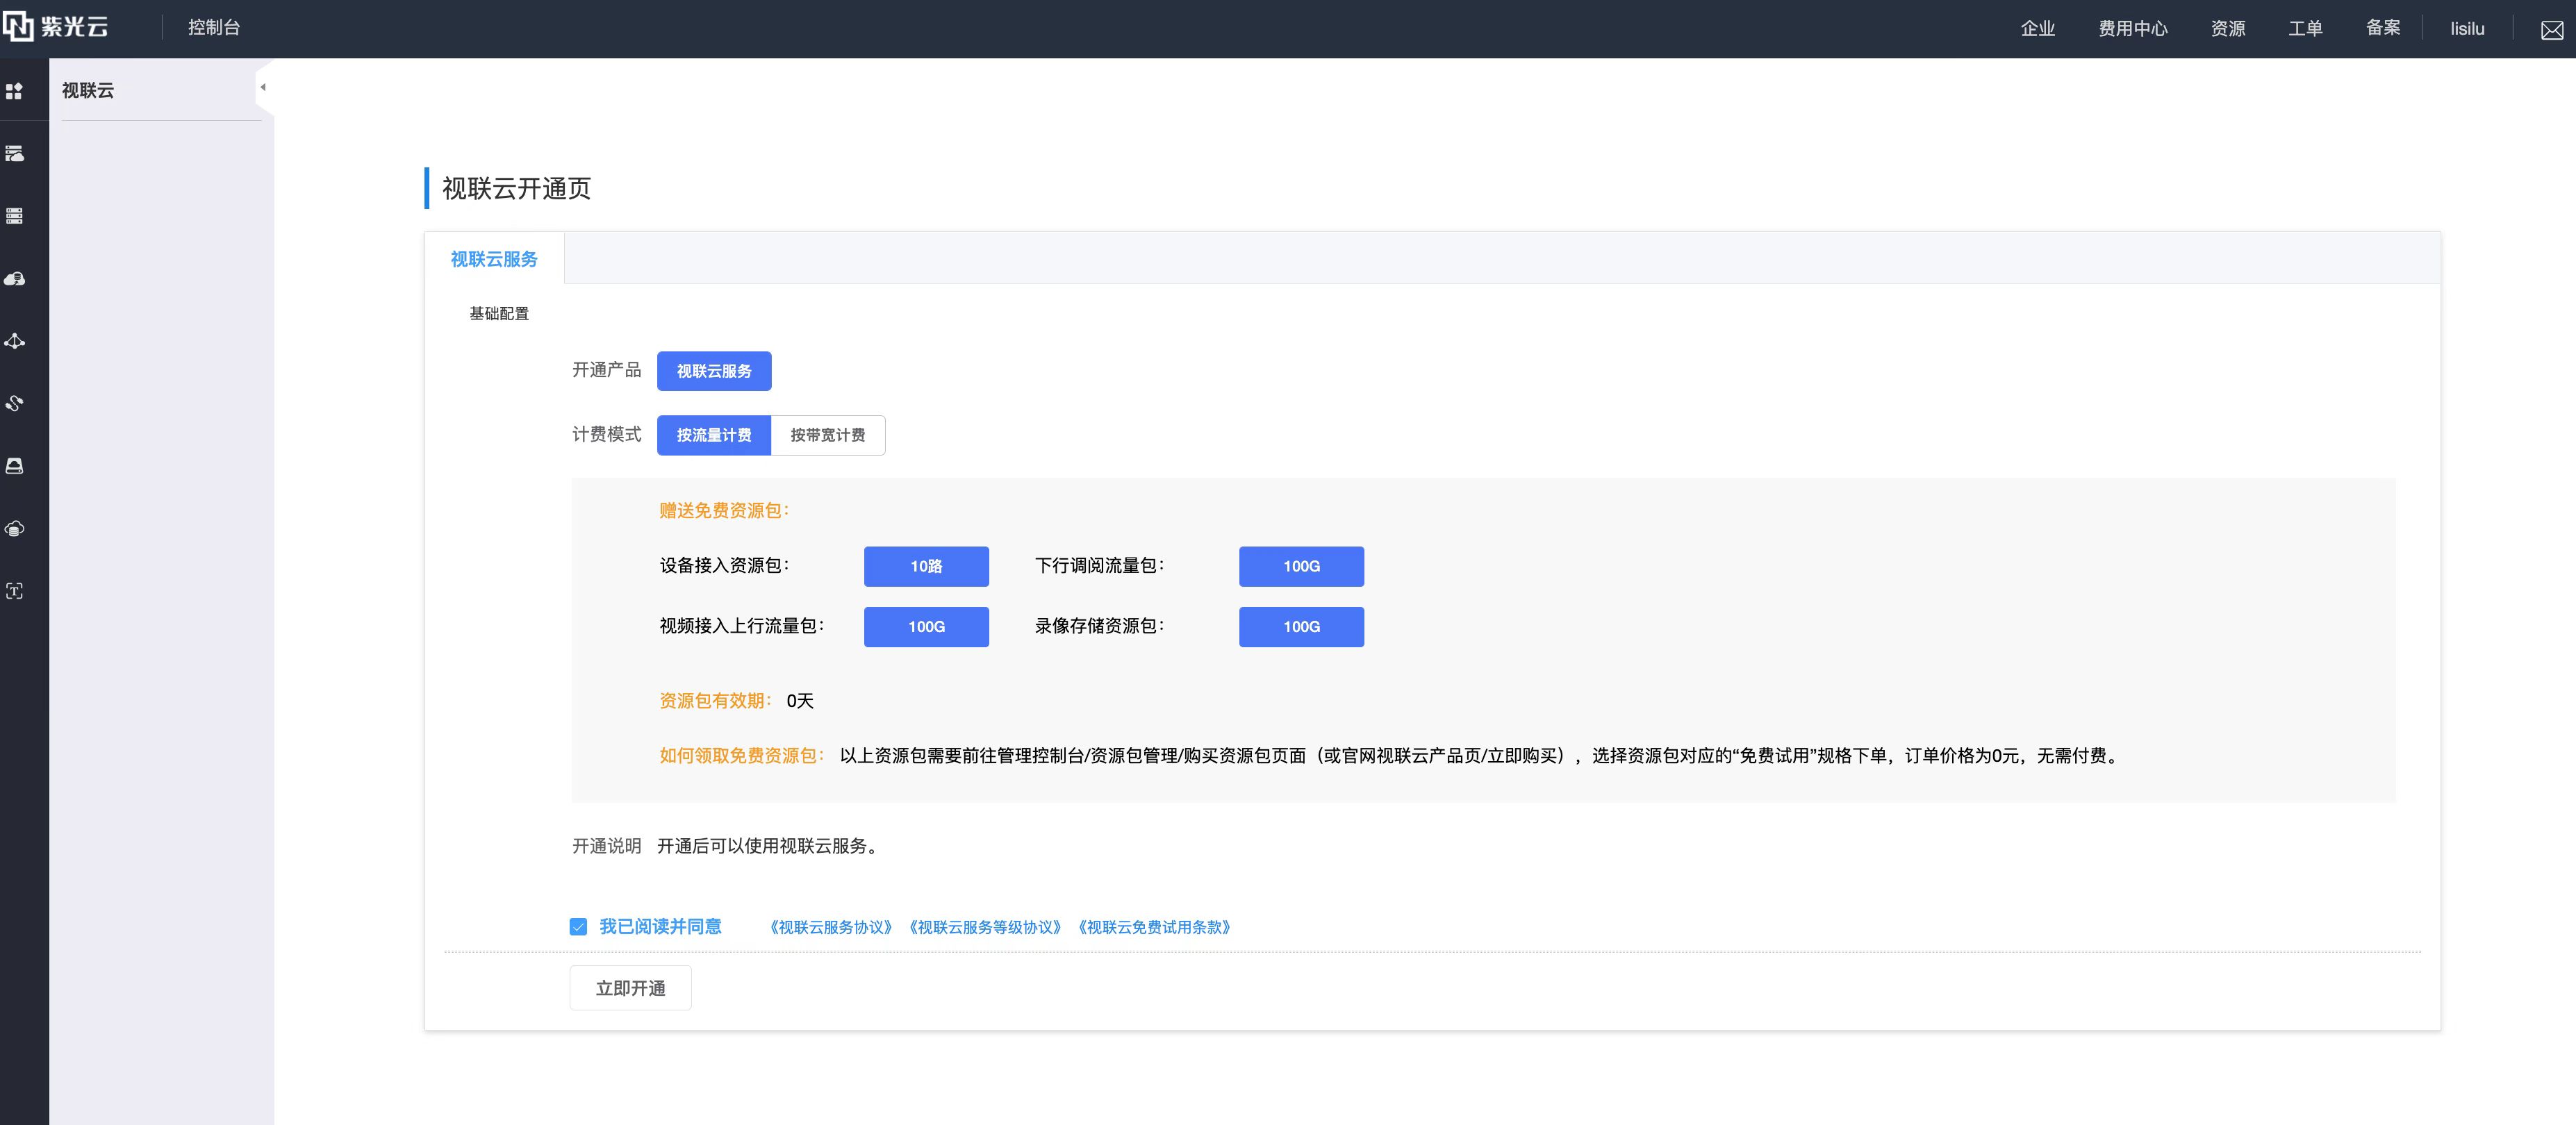Switch to the 视联云服务 tab
2576x1125 pixels.
click(494, 259)
